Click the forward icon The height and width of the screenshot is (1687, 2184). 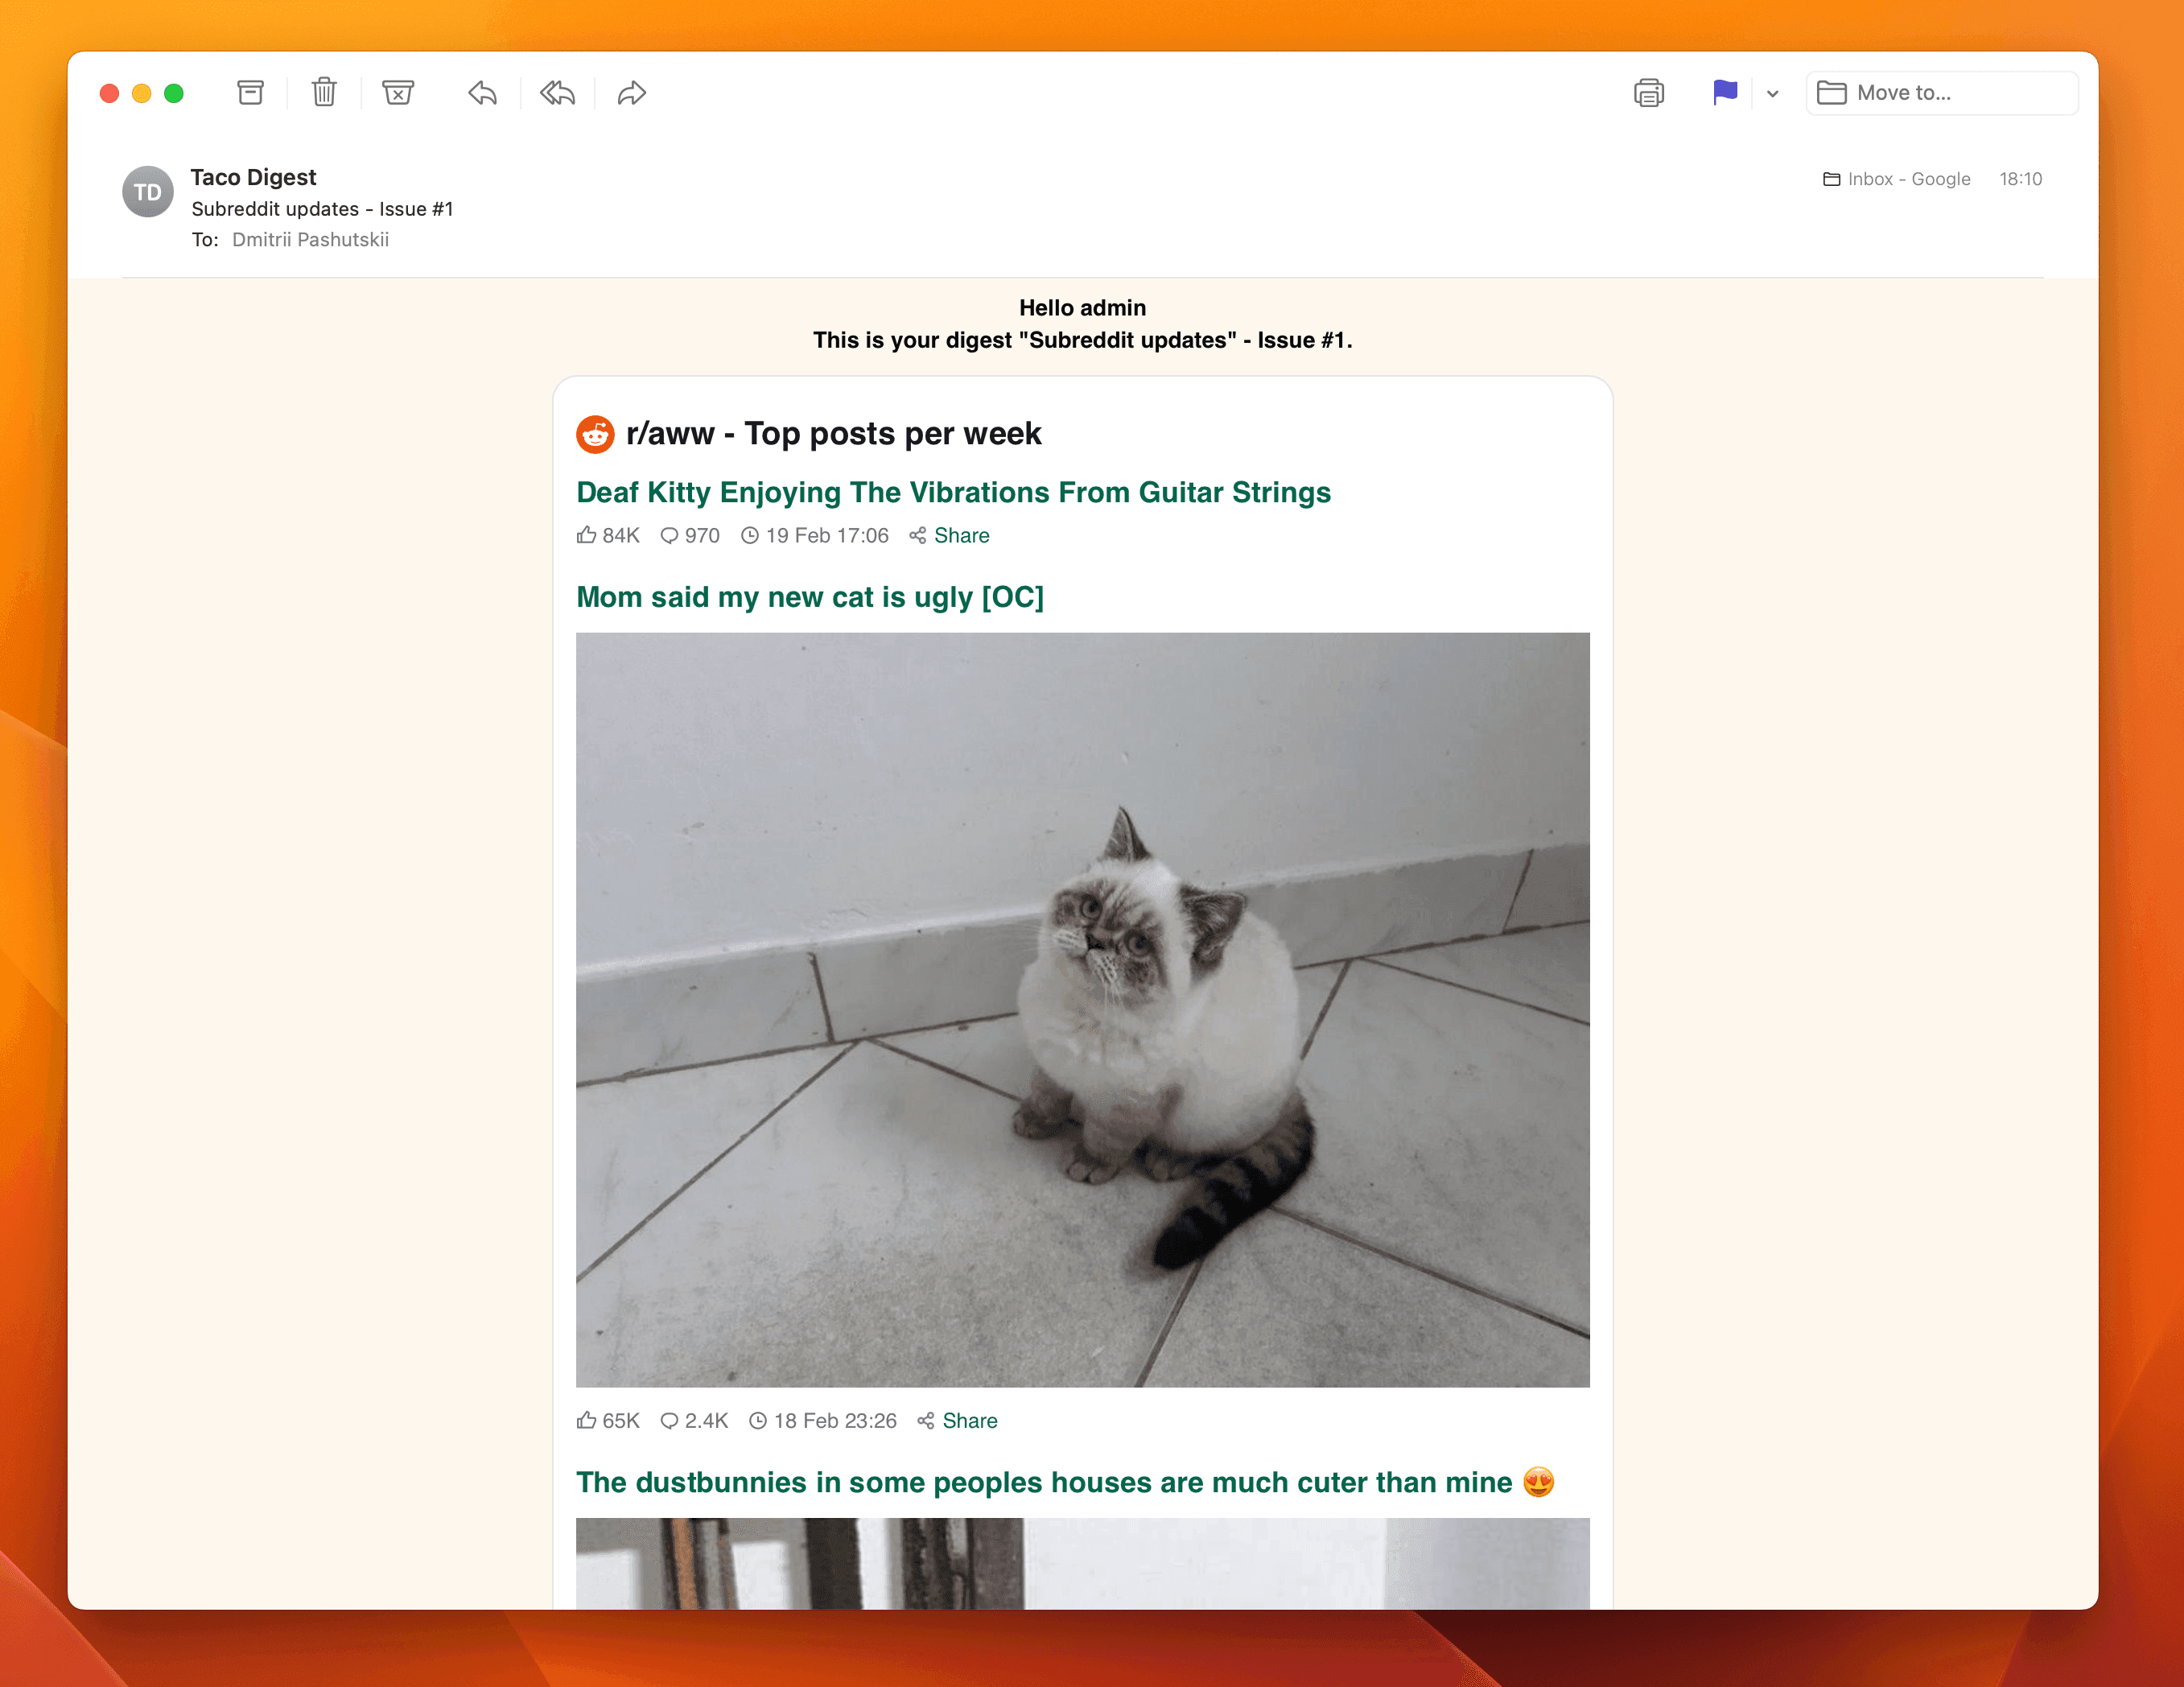tap(631, 92)
